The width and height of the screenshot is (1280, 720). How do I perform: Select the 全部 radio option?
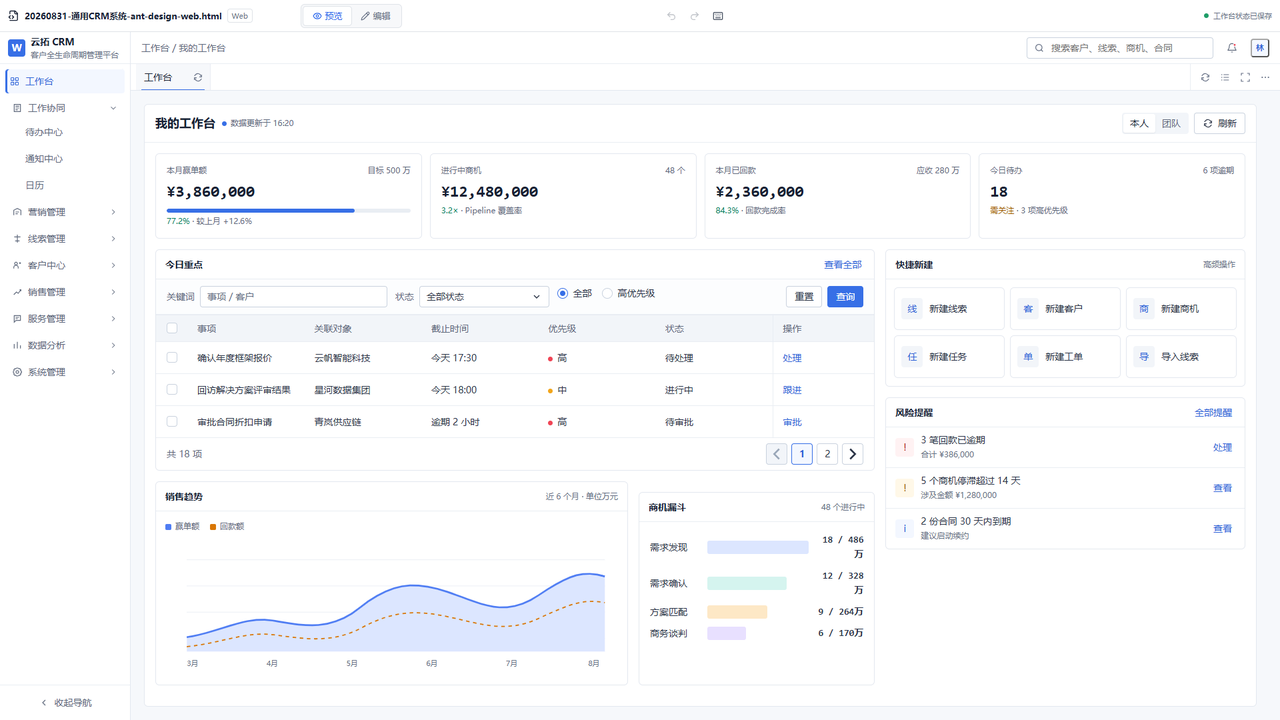pyautogui.click(x=574, y=293)
